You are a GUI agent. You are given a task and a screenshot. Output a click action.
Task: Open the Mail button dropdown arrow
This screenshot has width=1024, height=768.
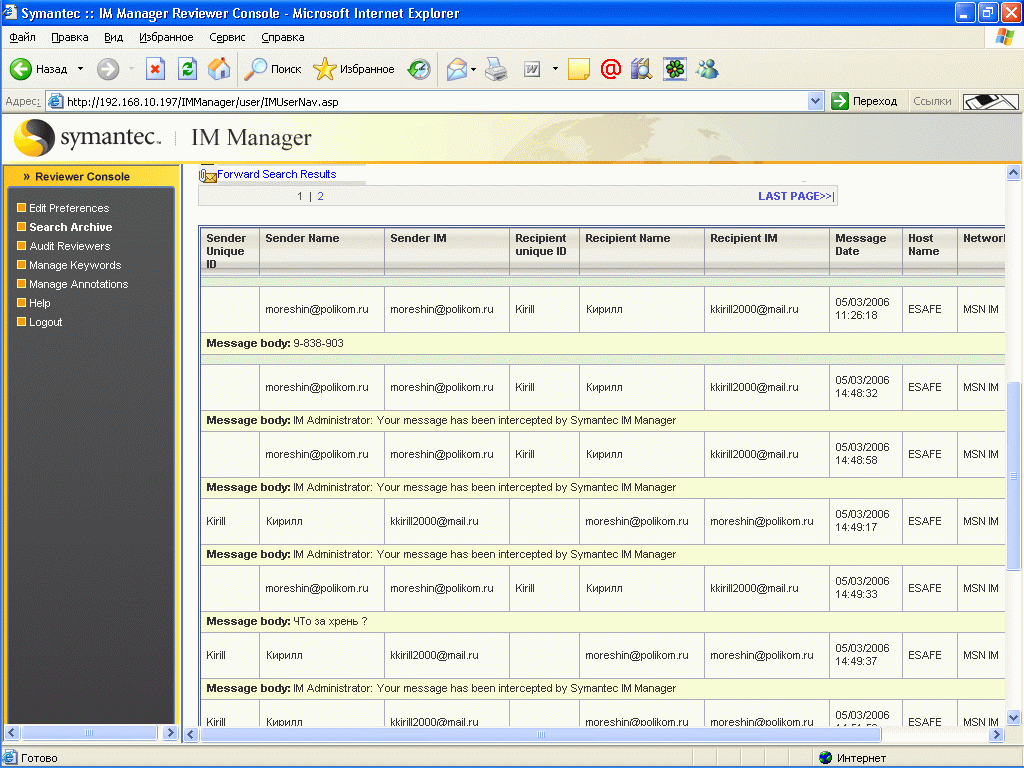point(474,69)
